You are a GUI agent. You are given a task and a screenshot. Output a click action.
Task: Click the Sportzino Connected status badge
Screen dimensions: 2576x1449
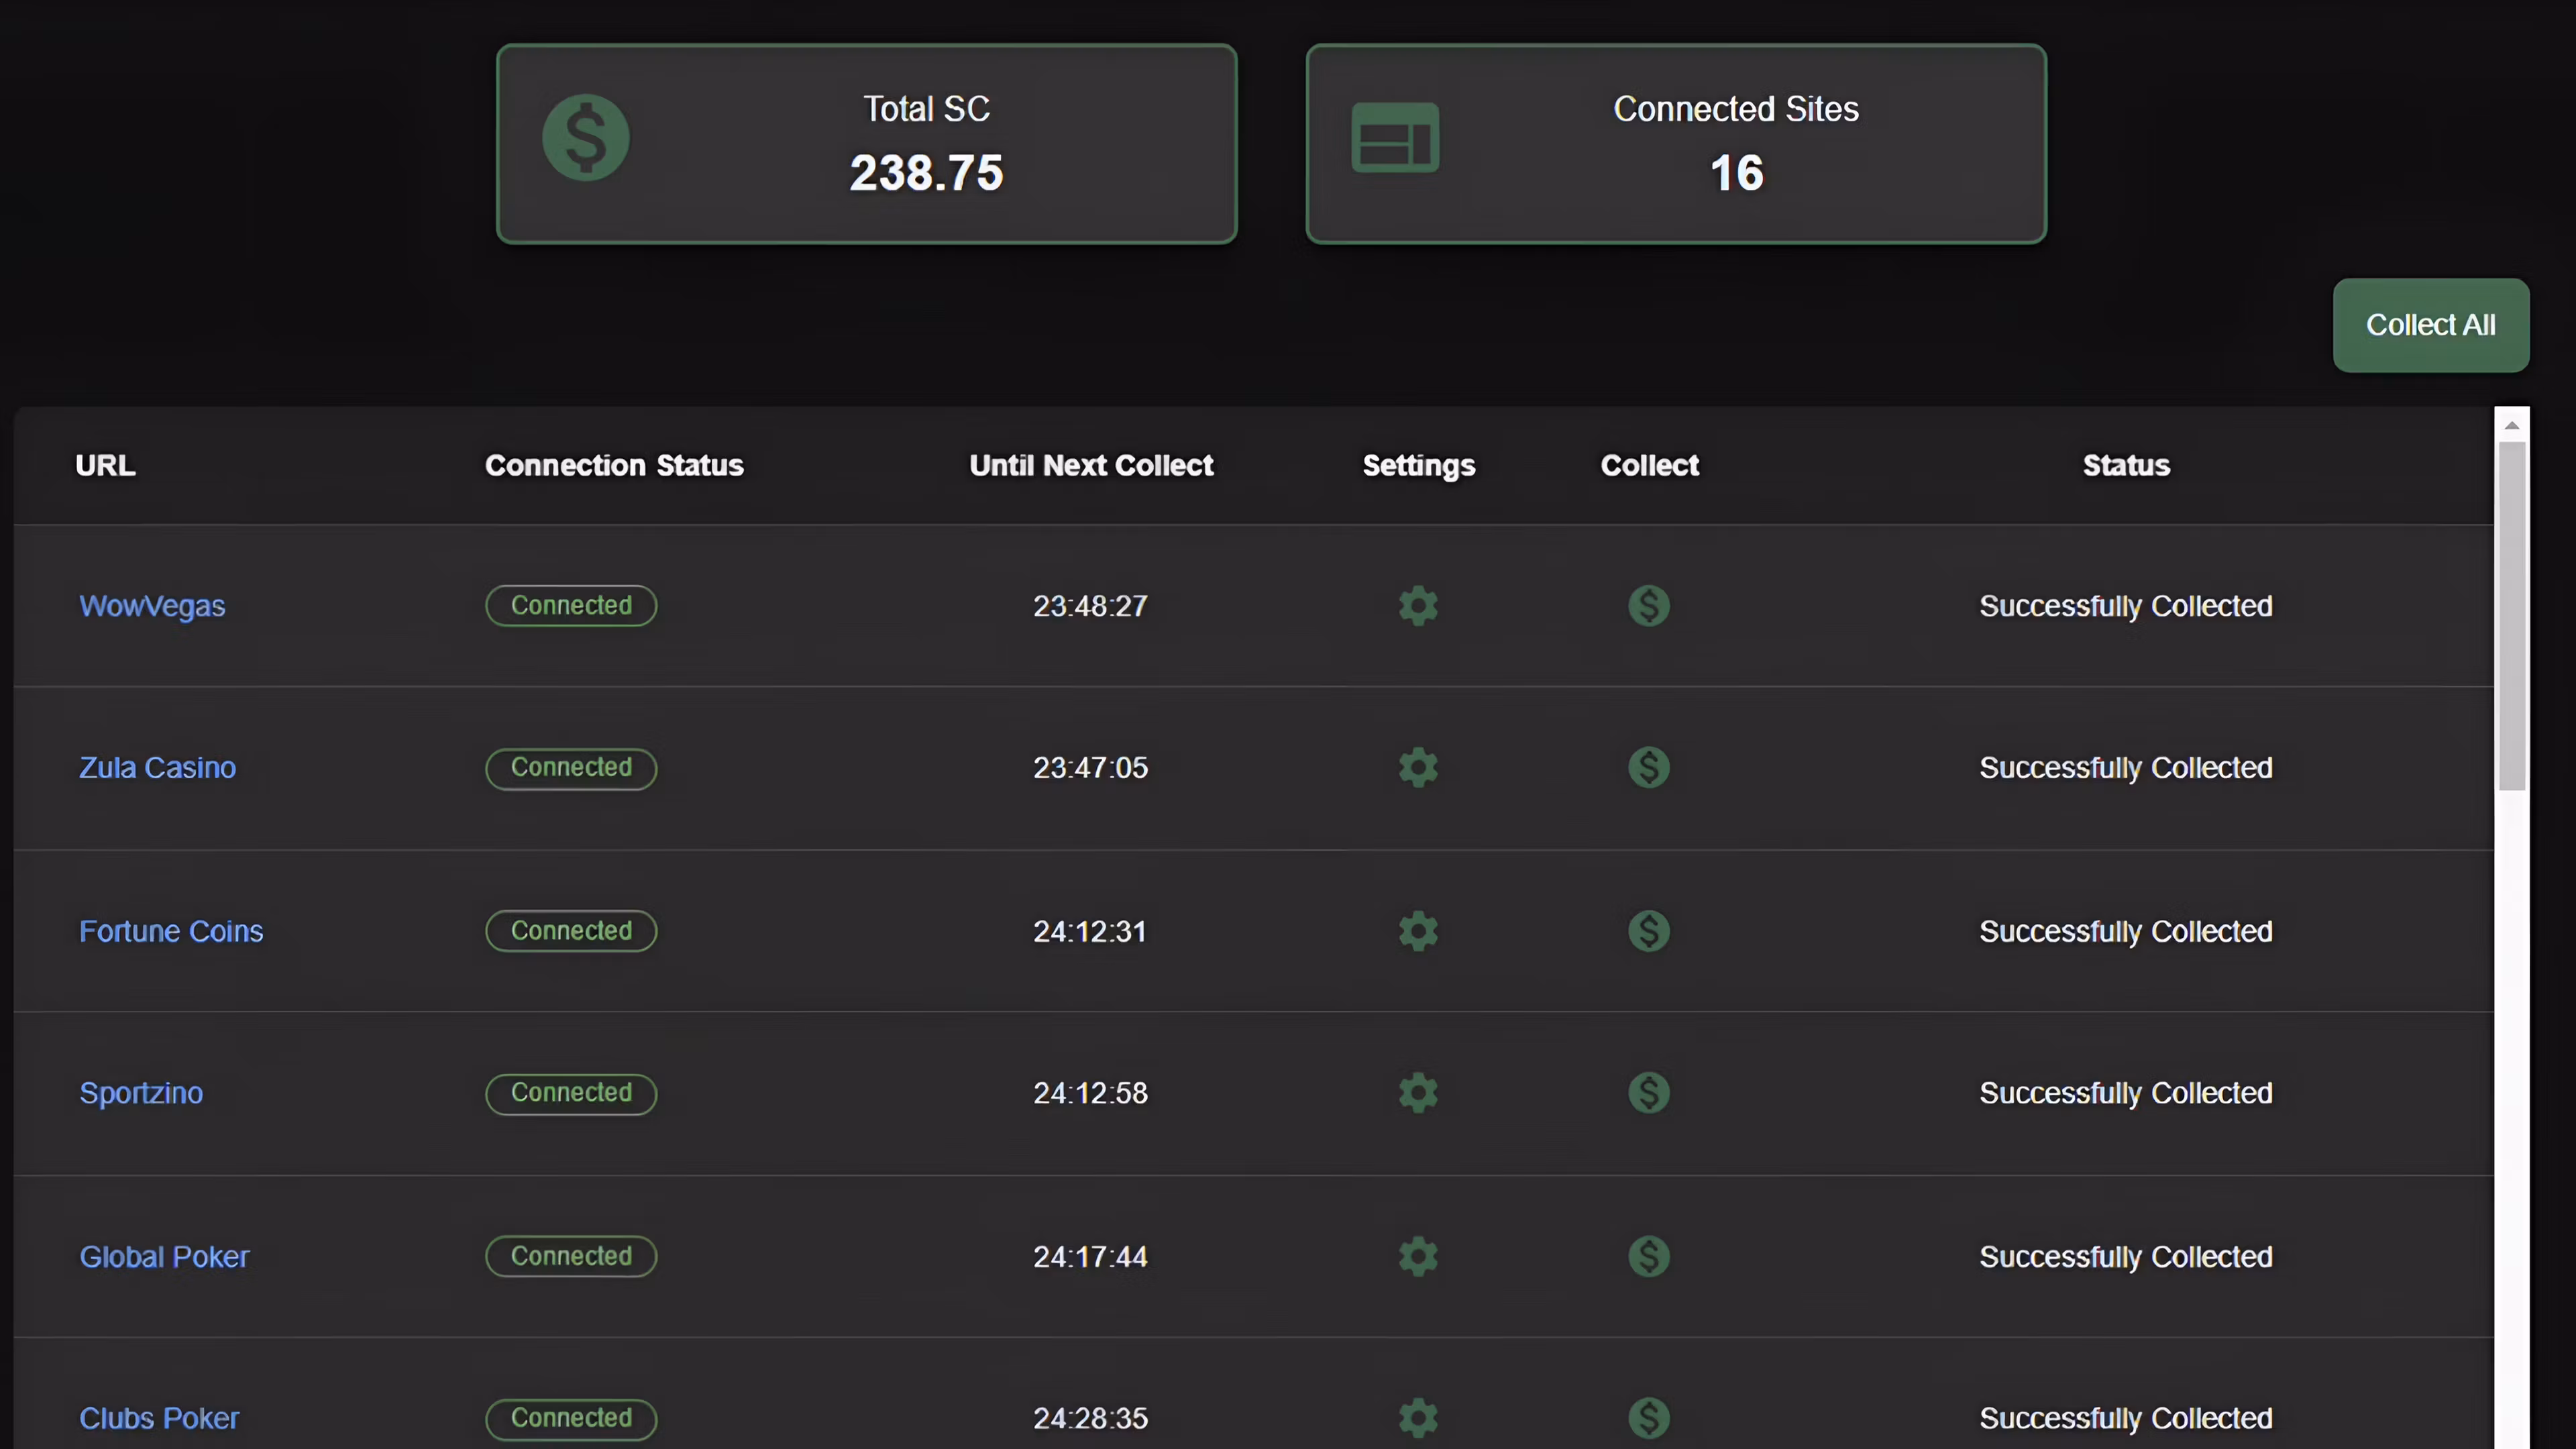click(571, 1093)
